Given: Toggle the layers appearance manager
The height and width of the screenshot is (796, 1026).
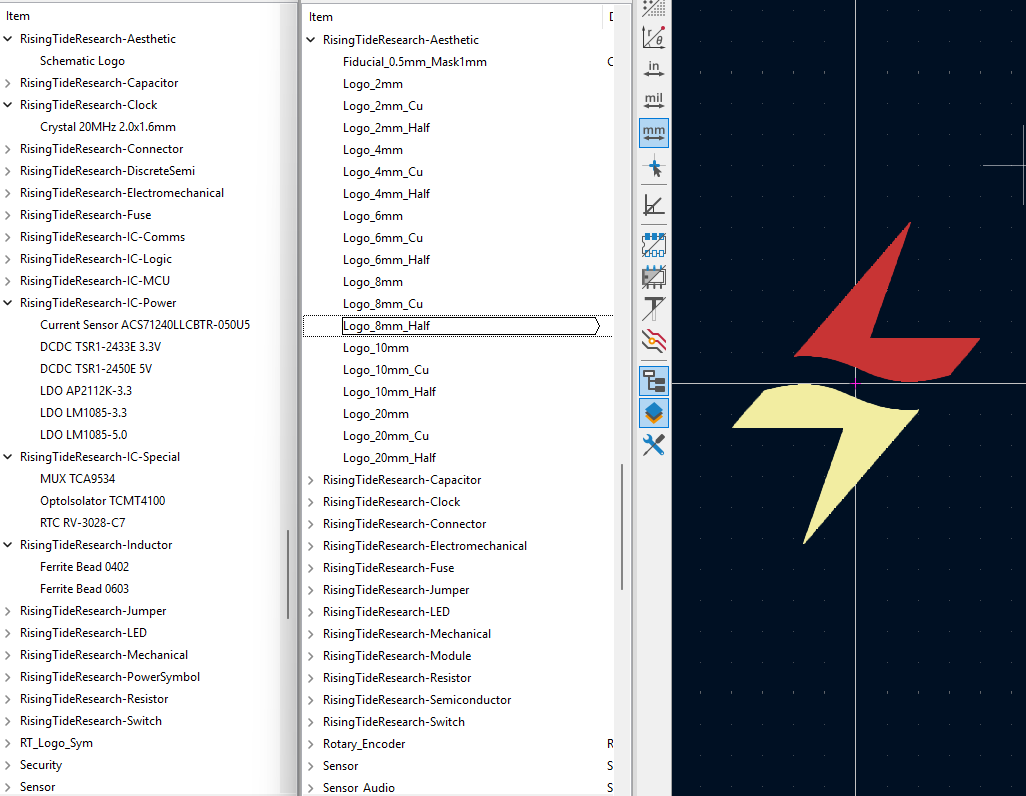Looking at the screenshot, I should [x=654, y=413].
